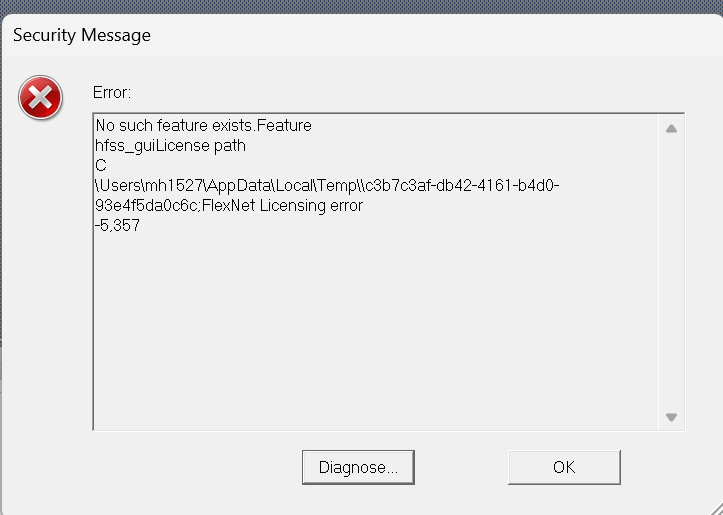Click the Error: label
Image resolution: width=723 pixels, height=515 pixels.
point(112,93)
